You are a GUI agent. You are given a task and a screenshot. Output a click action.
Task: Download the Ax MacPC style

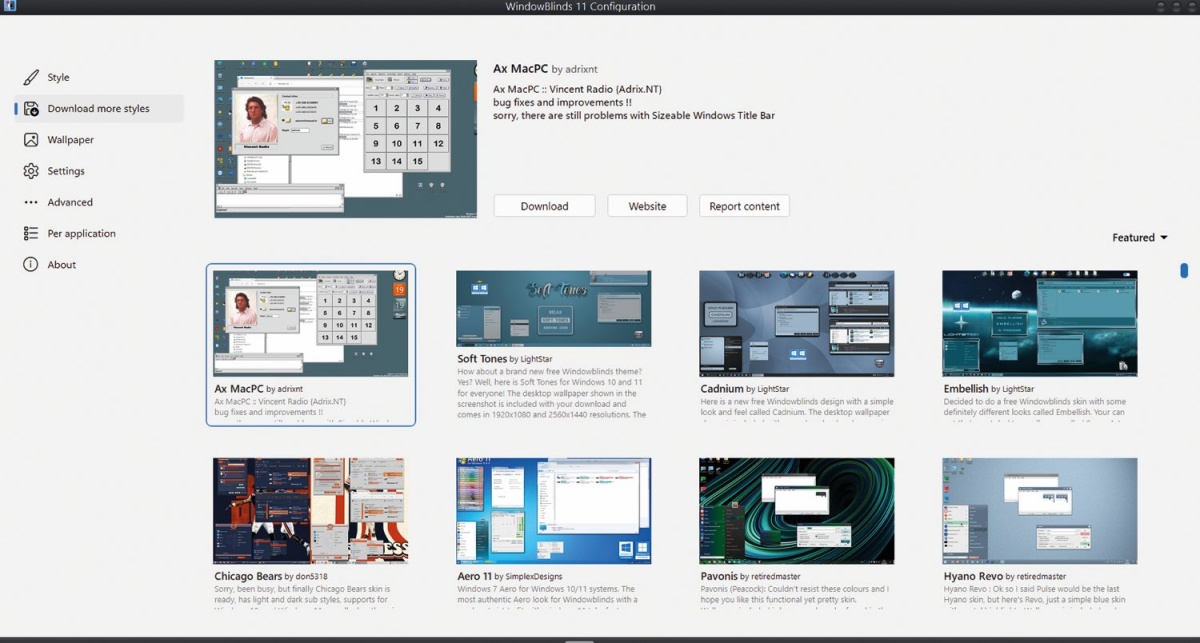pyautogui.click(x=544, y=206)
